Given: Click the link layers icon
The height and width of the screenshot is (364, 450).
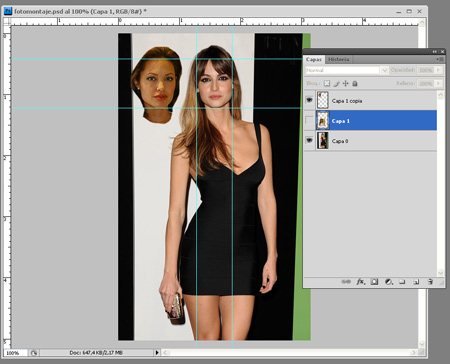Looking at the screenshot, I should pyautogui.click(x=346, y=282).
